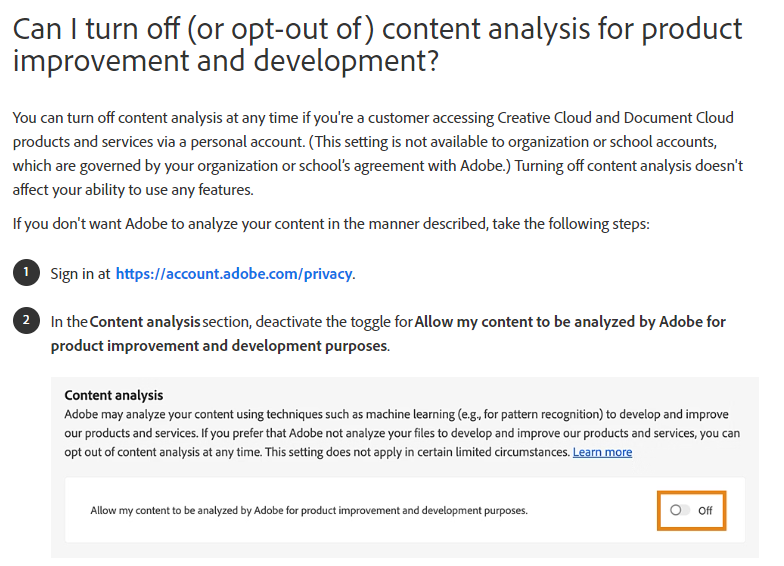This screenshot has height=566, width=784.
Task: Toggle the content analysis switch
Action: 680,510
